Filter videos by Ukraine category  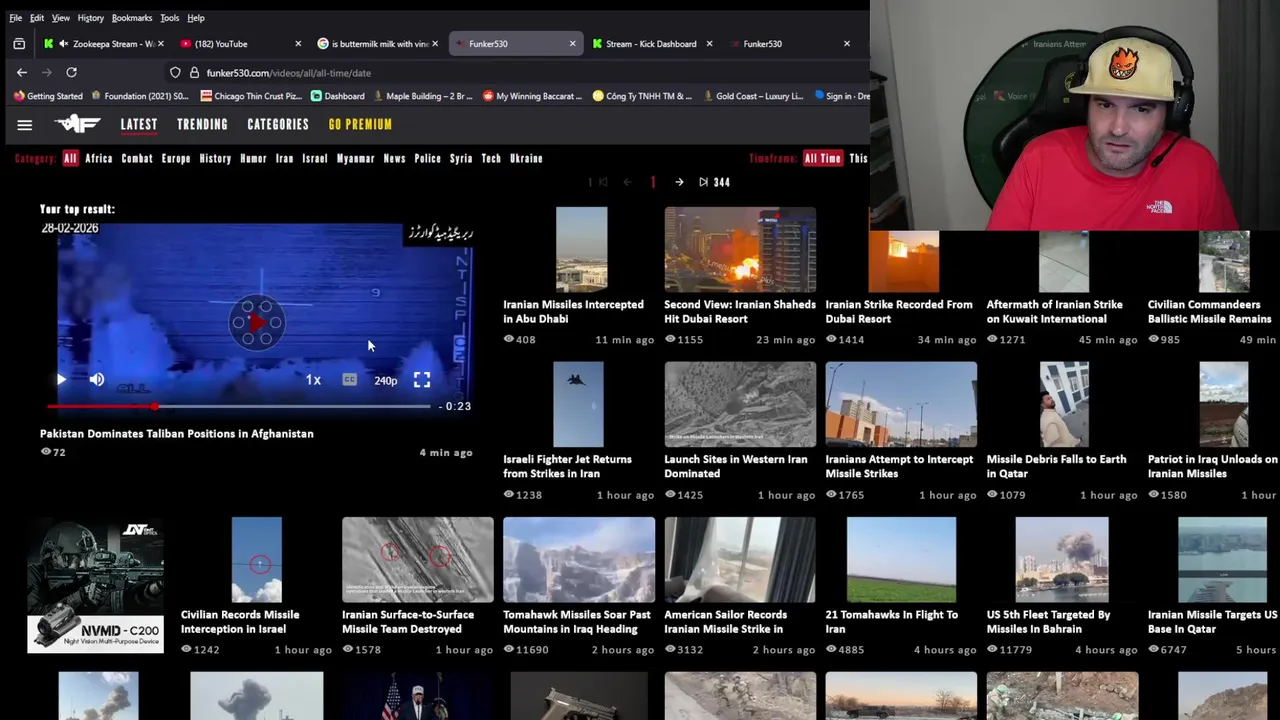(526, 158)
